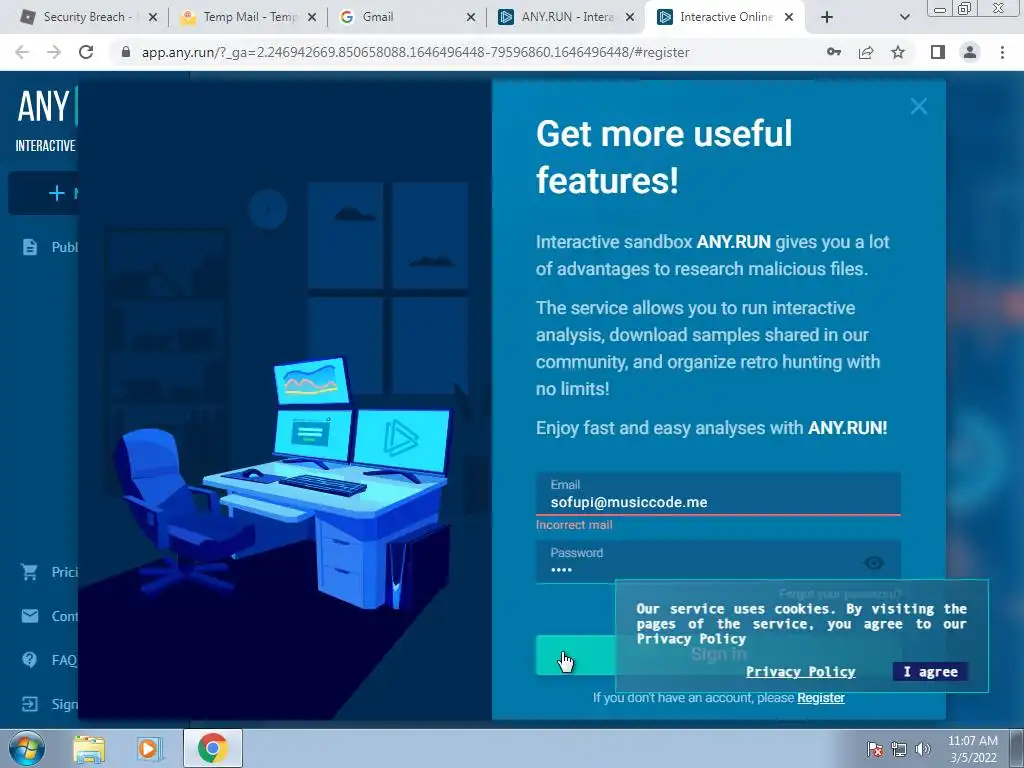Image resolution: width=1024 pixels, height=768 pixels.
Task: Click the Incorrect mail error text
Action: tap(574, 525)
